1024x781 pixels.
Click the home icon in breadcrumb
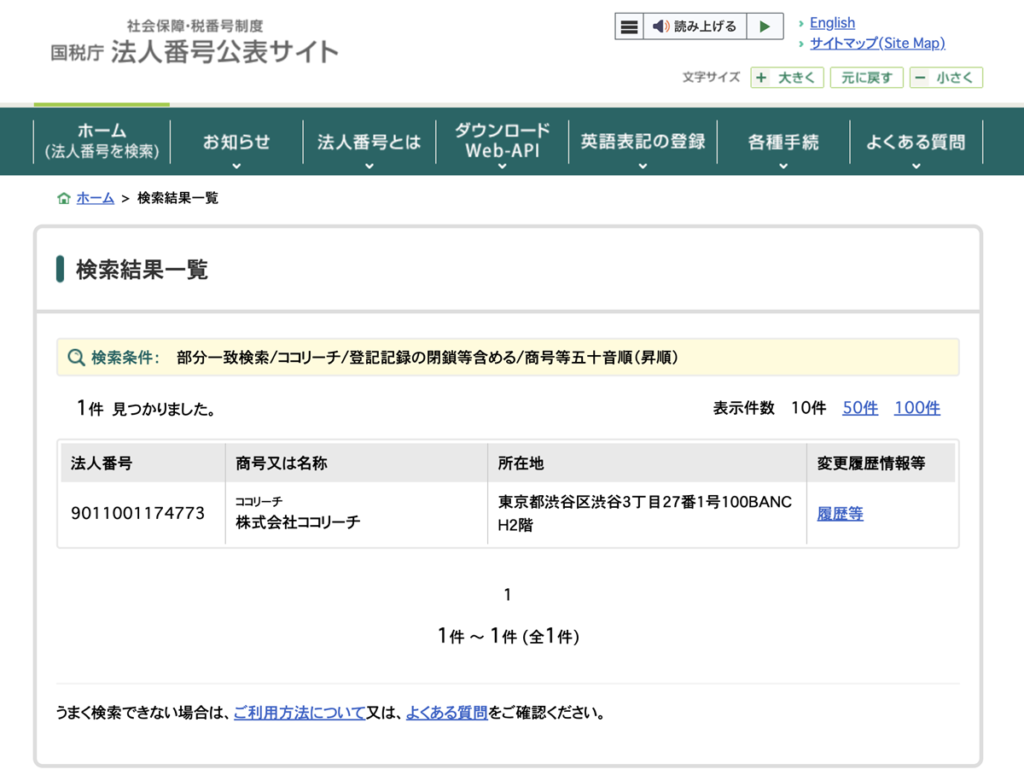tap(64, 198)
